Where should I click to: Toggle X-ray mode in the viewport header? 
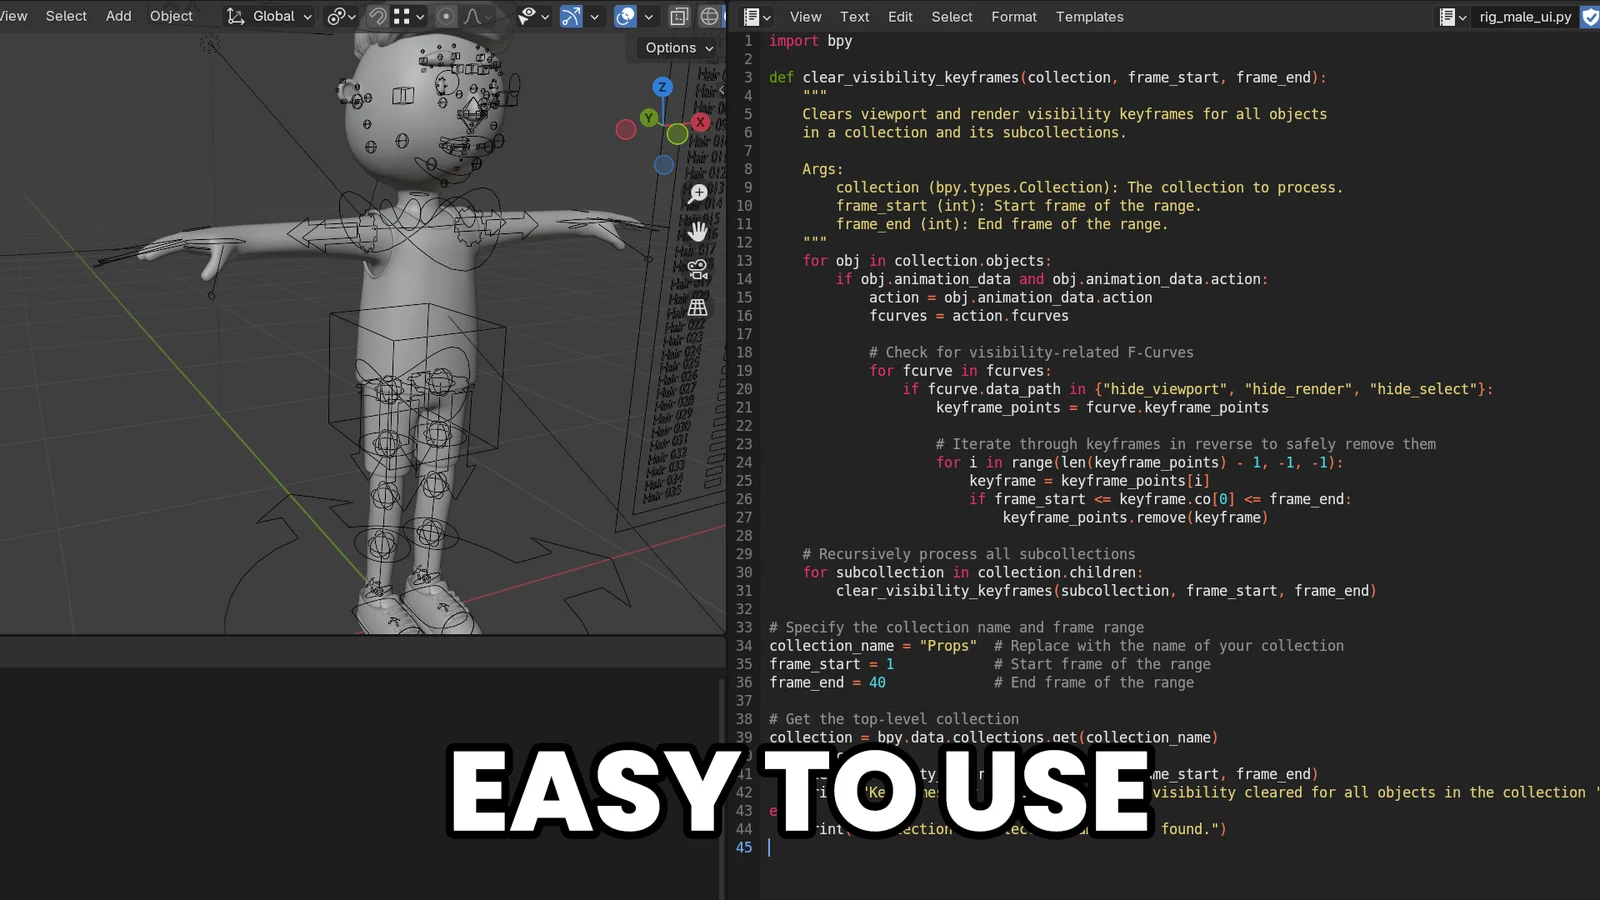[x=679, y=17]
